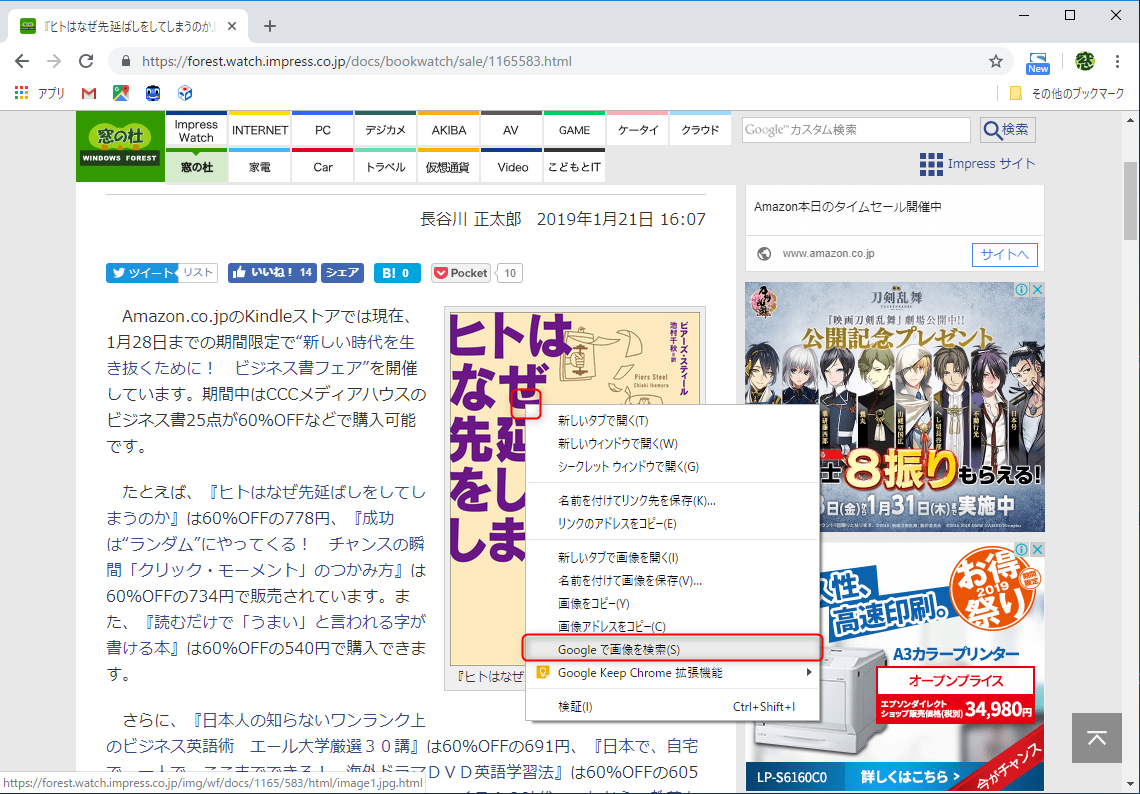Click the 窓の杜 logo in the header
This screenshot has height=794, width=1140.
[x=120, y=146]
